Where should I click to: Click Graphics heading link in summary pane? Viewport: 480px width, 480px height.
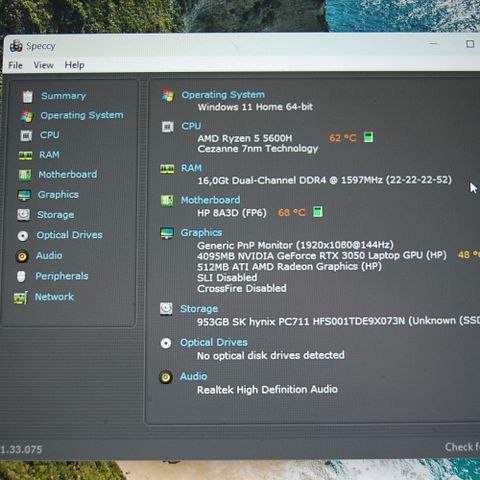(x=201, y=233)
